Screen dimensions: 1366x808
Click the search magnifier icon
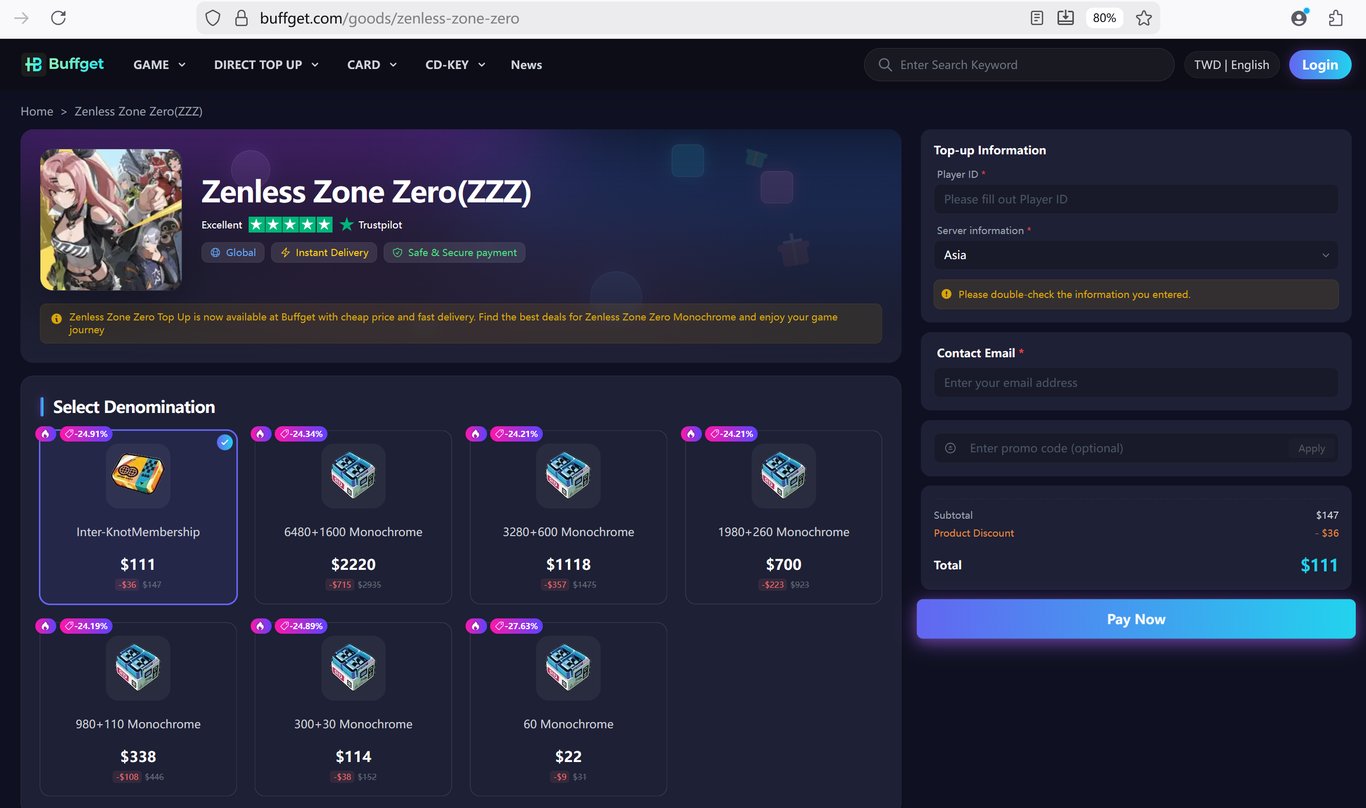pos(885,65)
